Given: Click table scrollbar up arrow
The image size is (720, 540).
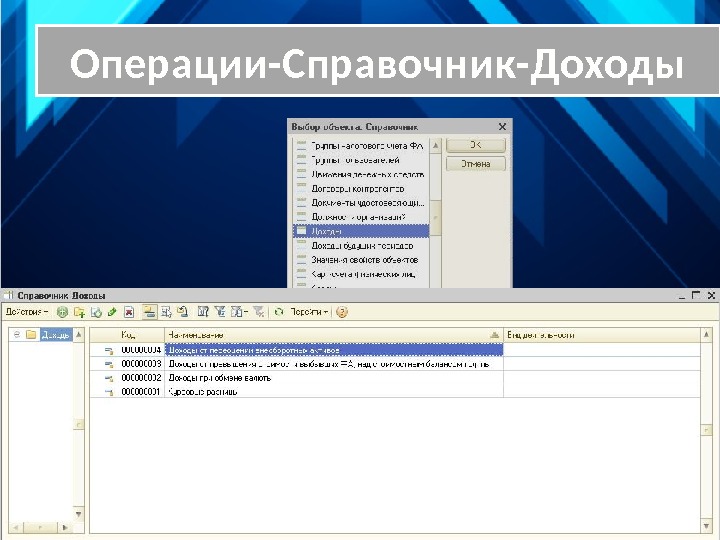Looking at the screenshot, I should pyautogui.click(x=706, y=335).
